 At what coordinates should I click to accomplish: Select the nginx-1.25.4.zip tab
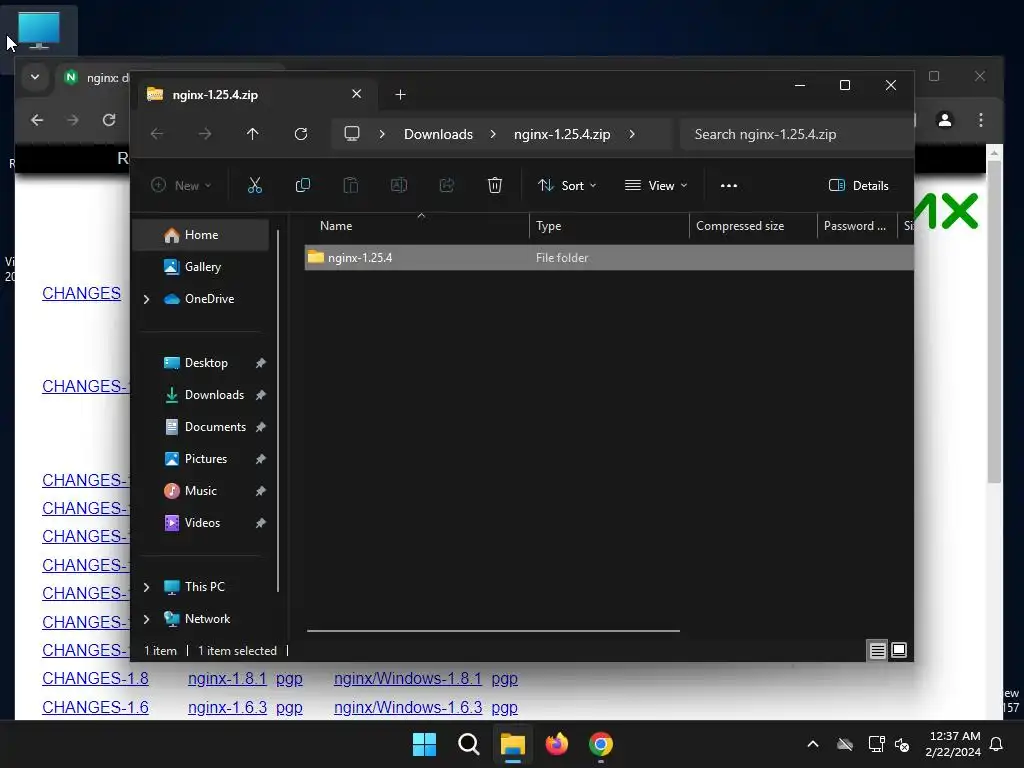tap(255, 95)
